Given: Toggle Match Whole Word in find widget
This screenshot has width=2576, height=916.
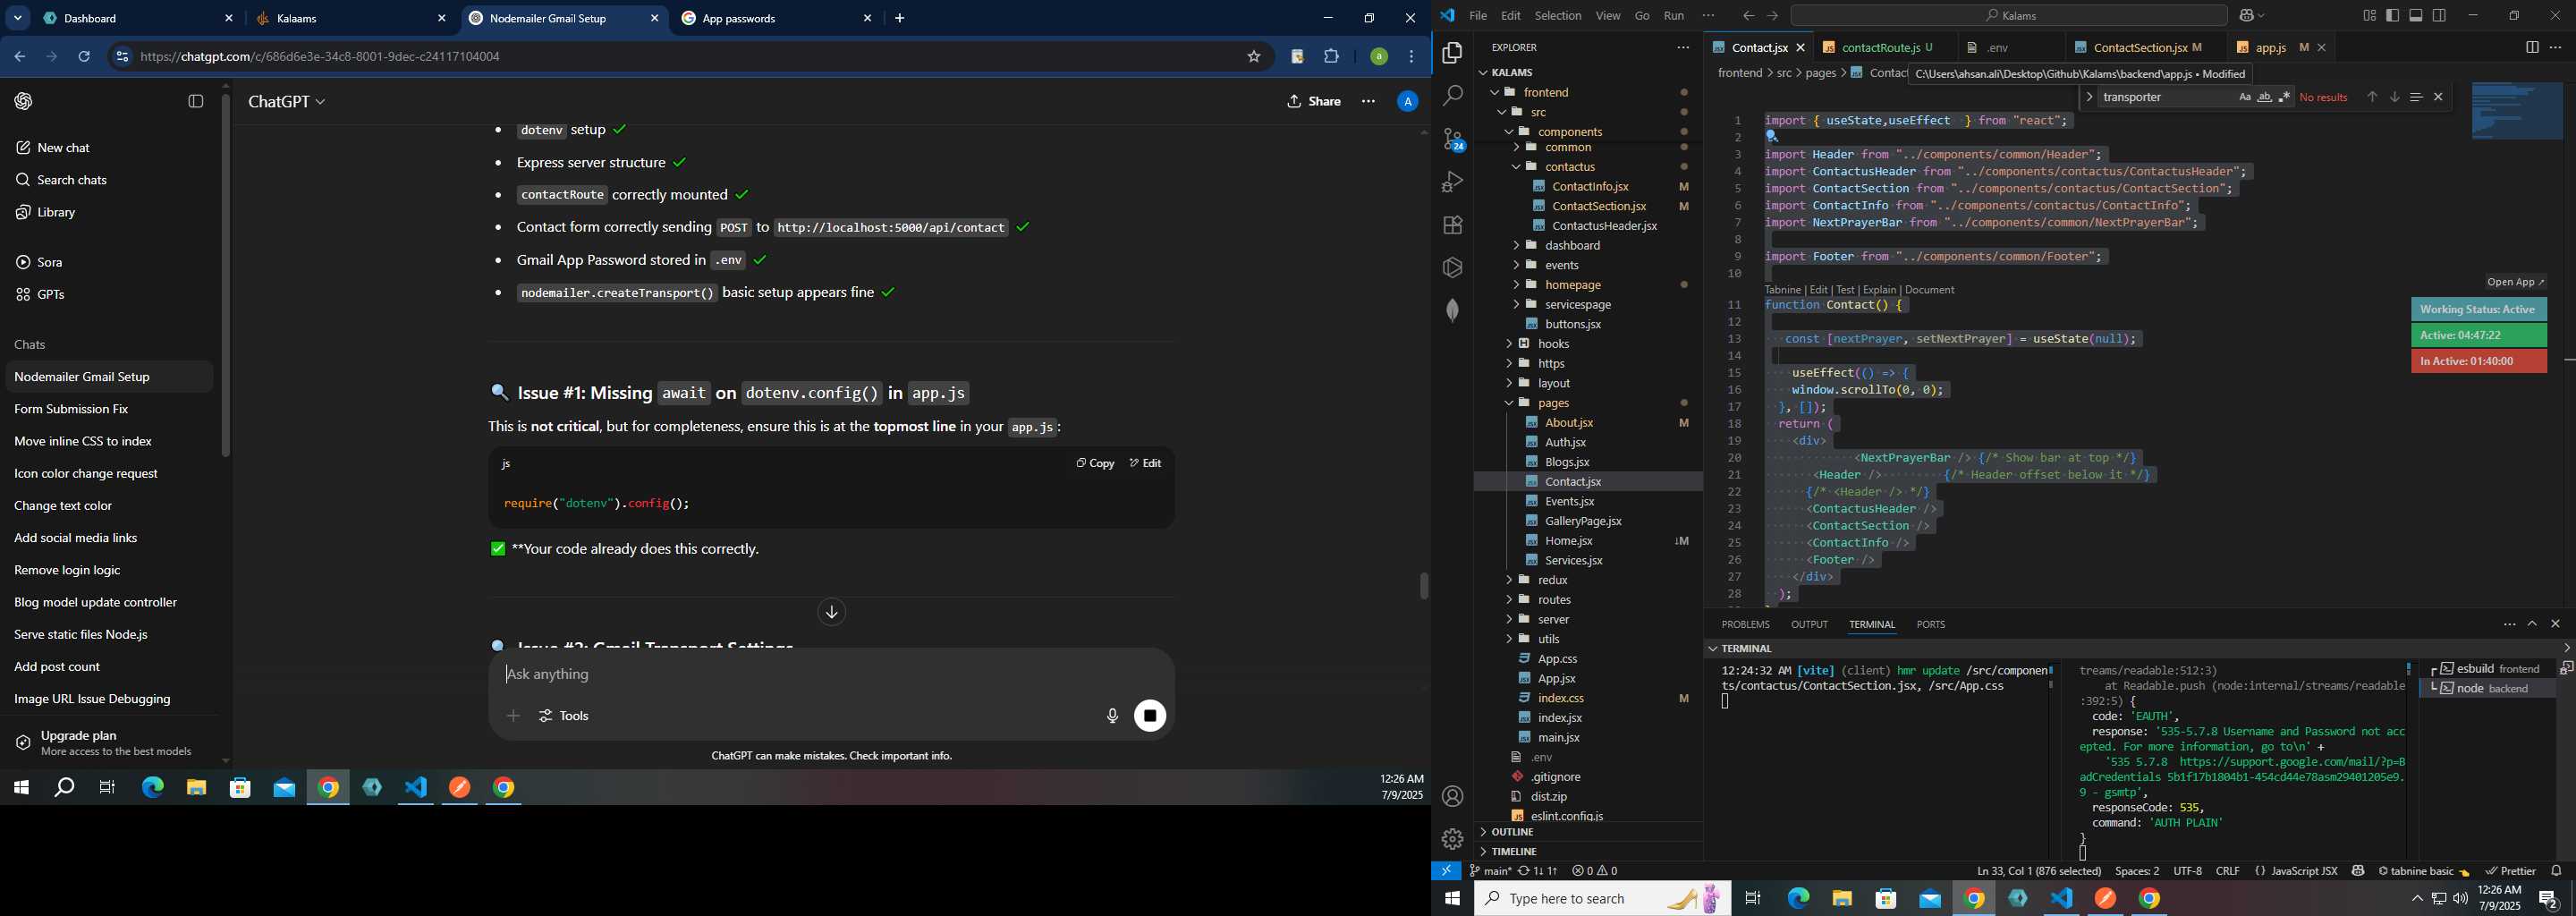Looking at the screenshot, I should point(2264,97).
